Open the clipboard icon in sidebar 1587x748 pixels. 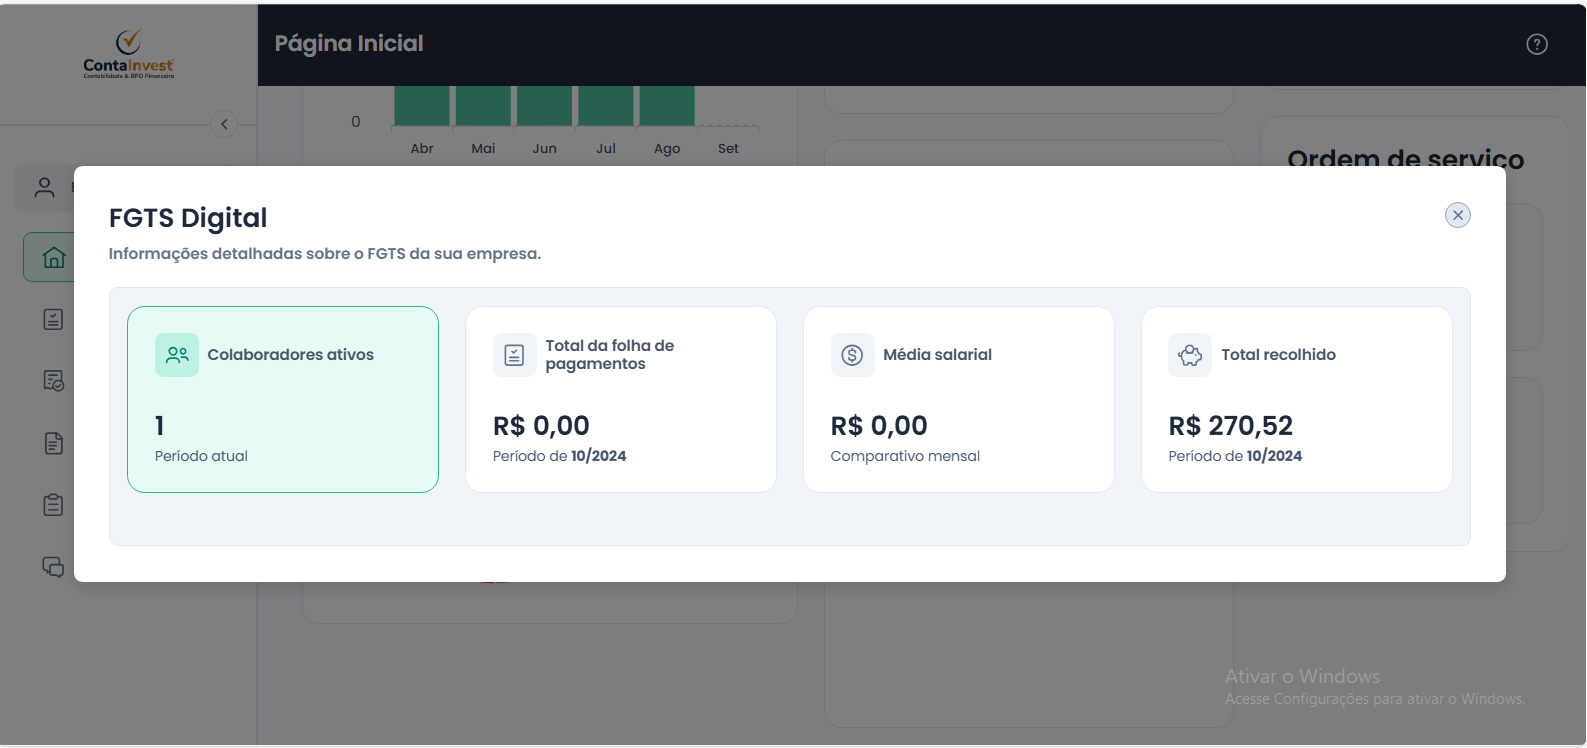[53, 505]
